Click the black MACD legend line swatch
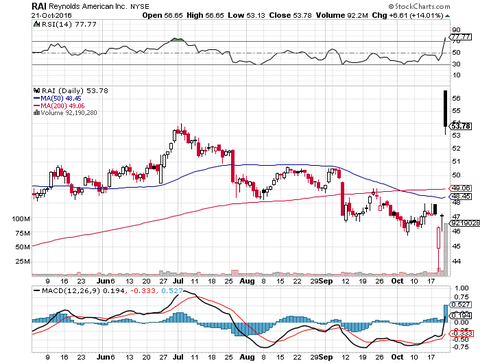The height and width of the screenshot is (363, 480). tap(37, 291)
